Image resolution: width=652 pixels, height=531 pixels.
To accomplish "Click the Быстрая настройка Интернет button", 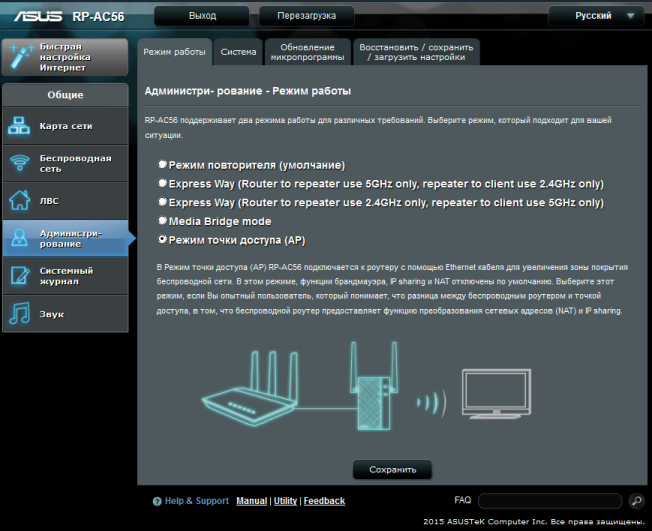I will tap(65, 57).
